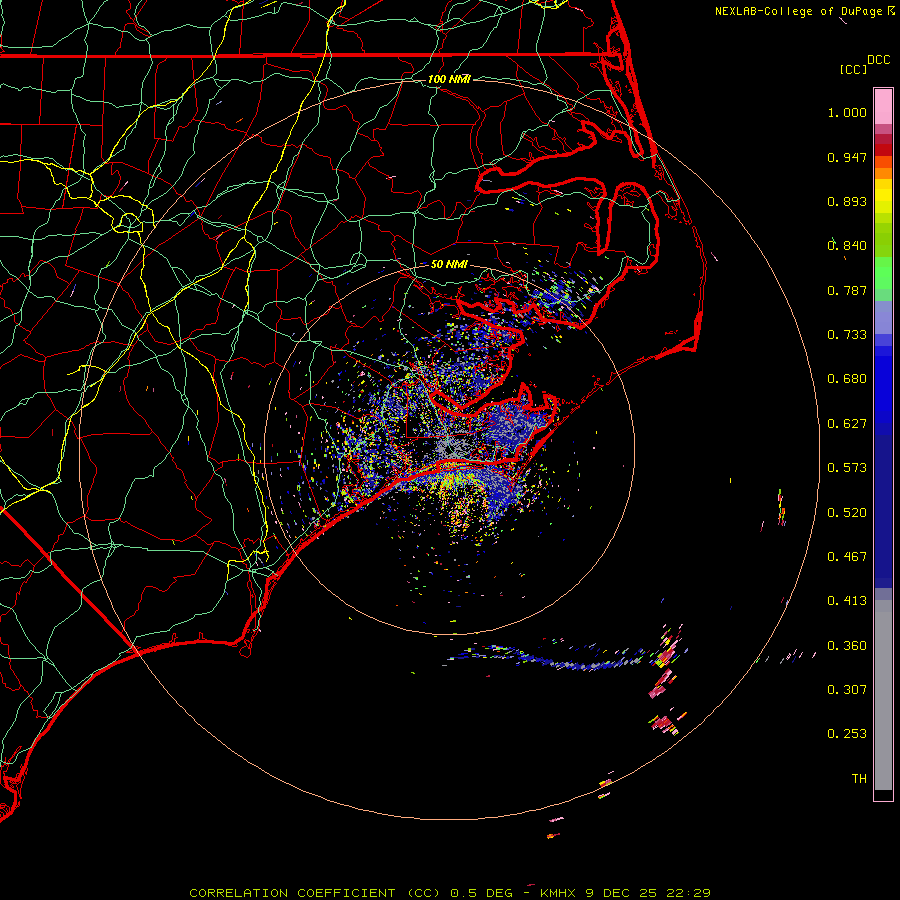900x900 pixels.
Task: Select the 0.307 color scale value
Action: tap(847, 690)
